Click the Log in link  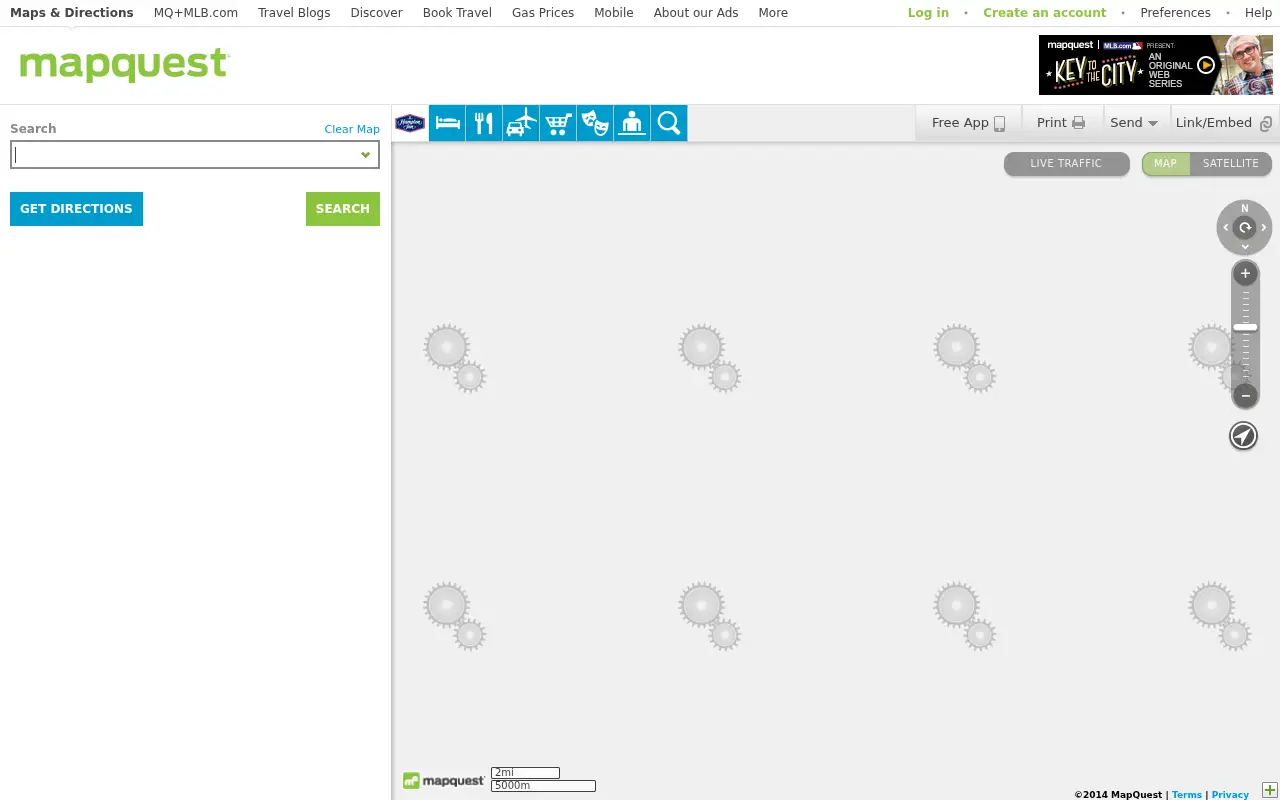(x=928, y=13)
